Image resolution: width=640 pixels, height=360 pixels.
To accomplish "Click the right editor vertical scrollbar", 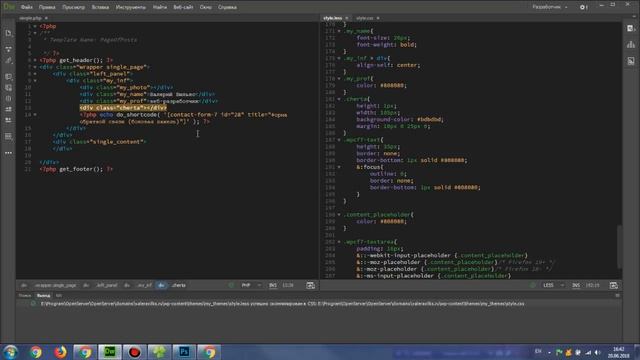I will (620, 247).
